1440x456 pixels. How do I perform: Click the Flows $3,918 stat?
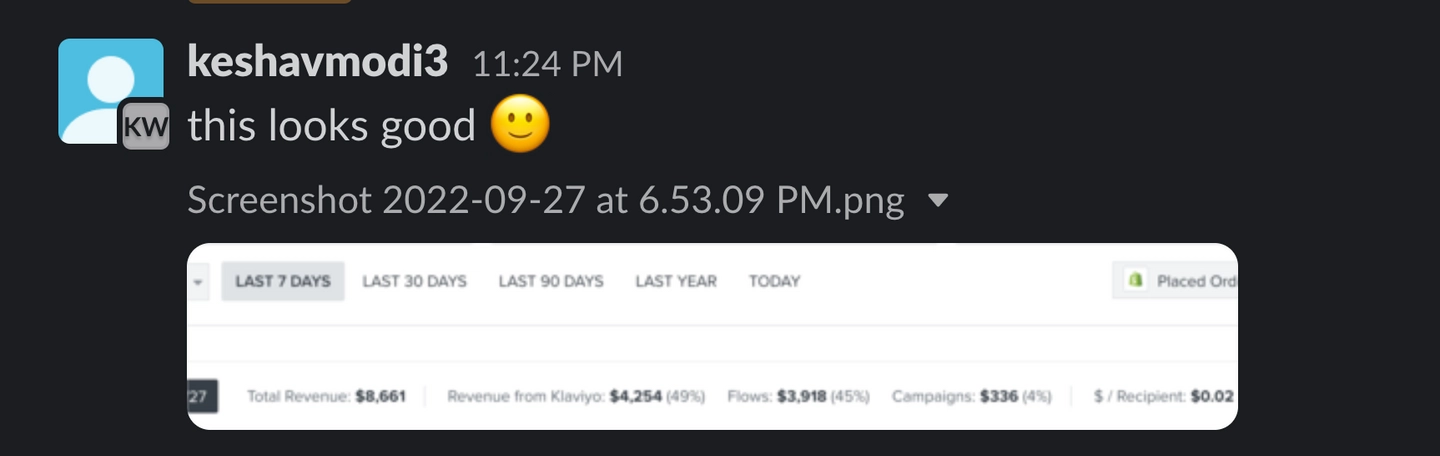pos(801,397)
